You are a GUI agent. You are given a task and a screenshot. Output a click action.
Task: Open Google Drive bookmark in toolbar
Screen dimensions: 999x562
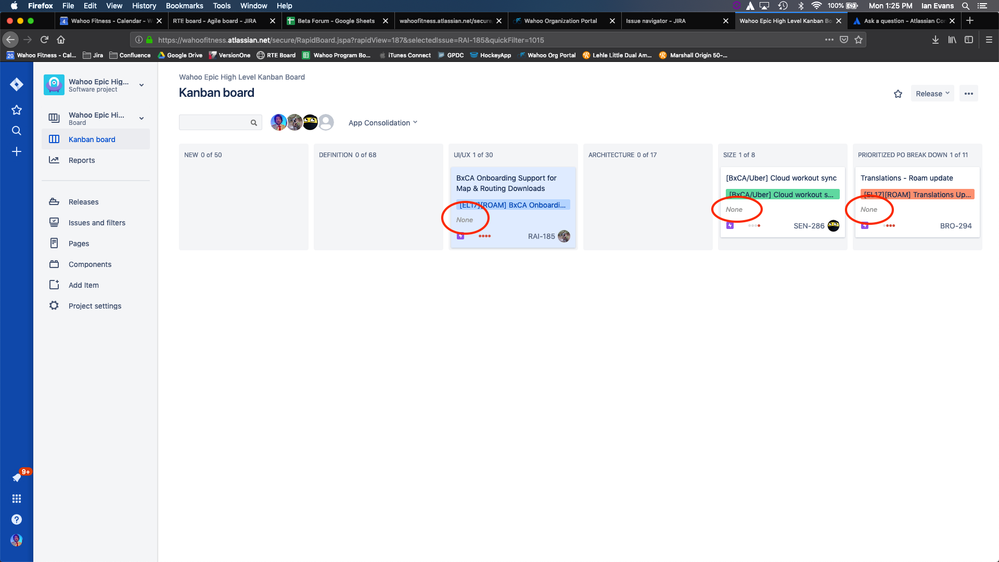pos(180,55)
